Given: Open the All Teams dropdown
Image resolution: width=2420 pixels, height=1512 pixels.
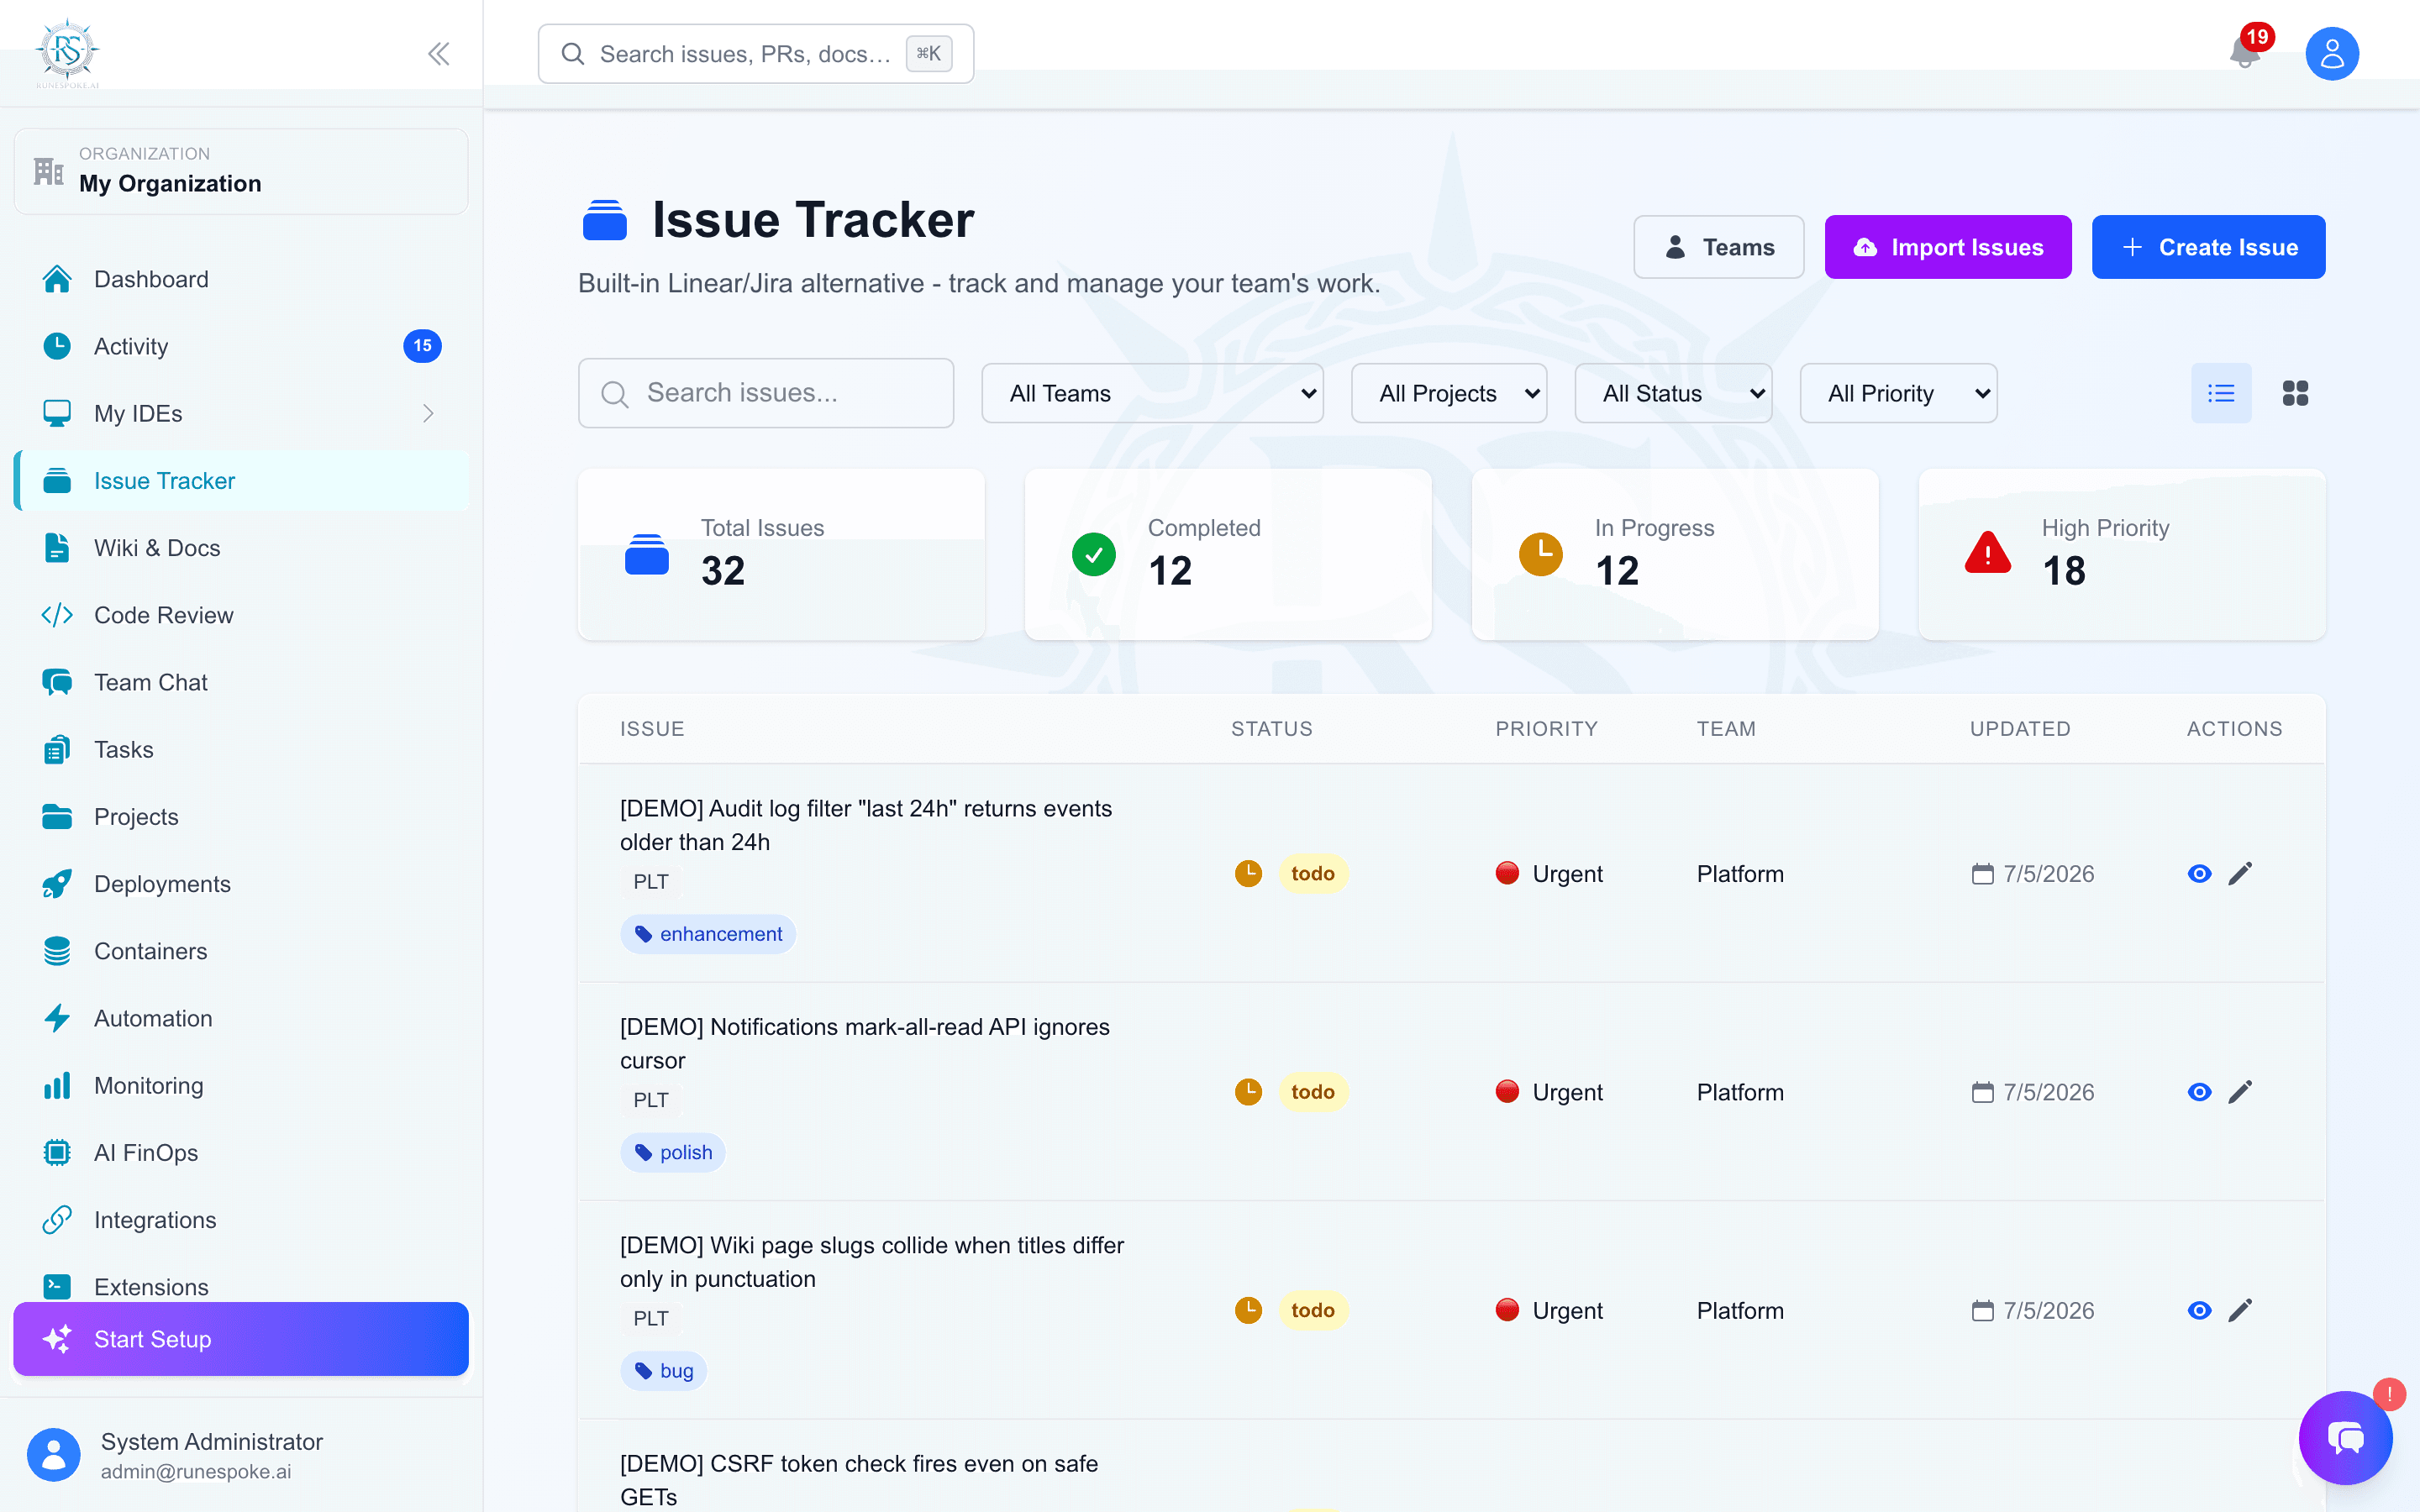Looking at the screenshot, I should [1152, 393].
